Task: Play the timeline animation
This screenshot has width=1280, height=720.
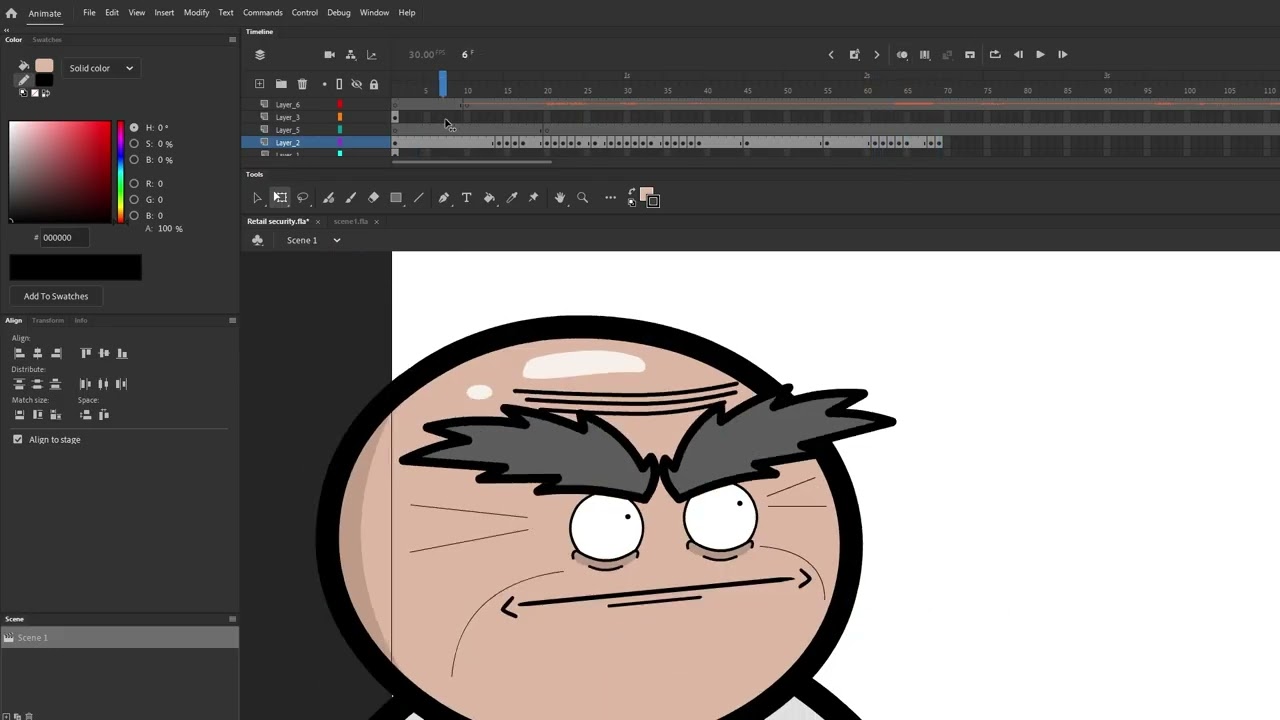Action: (x=1040, y=55)
